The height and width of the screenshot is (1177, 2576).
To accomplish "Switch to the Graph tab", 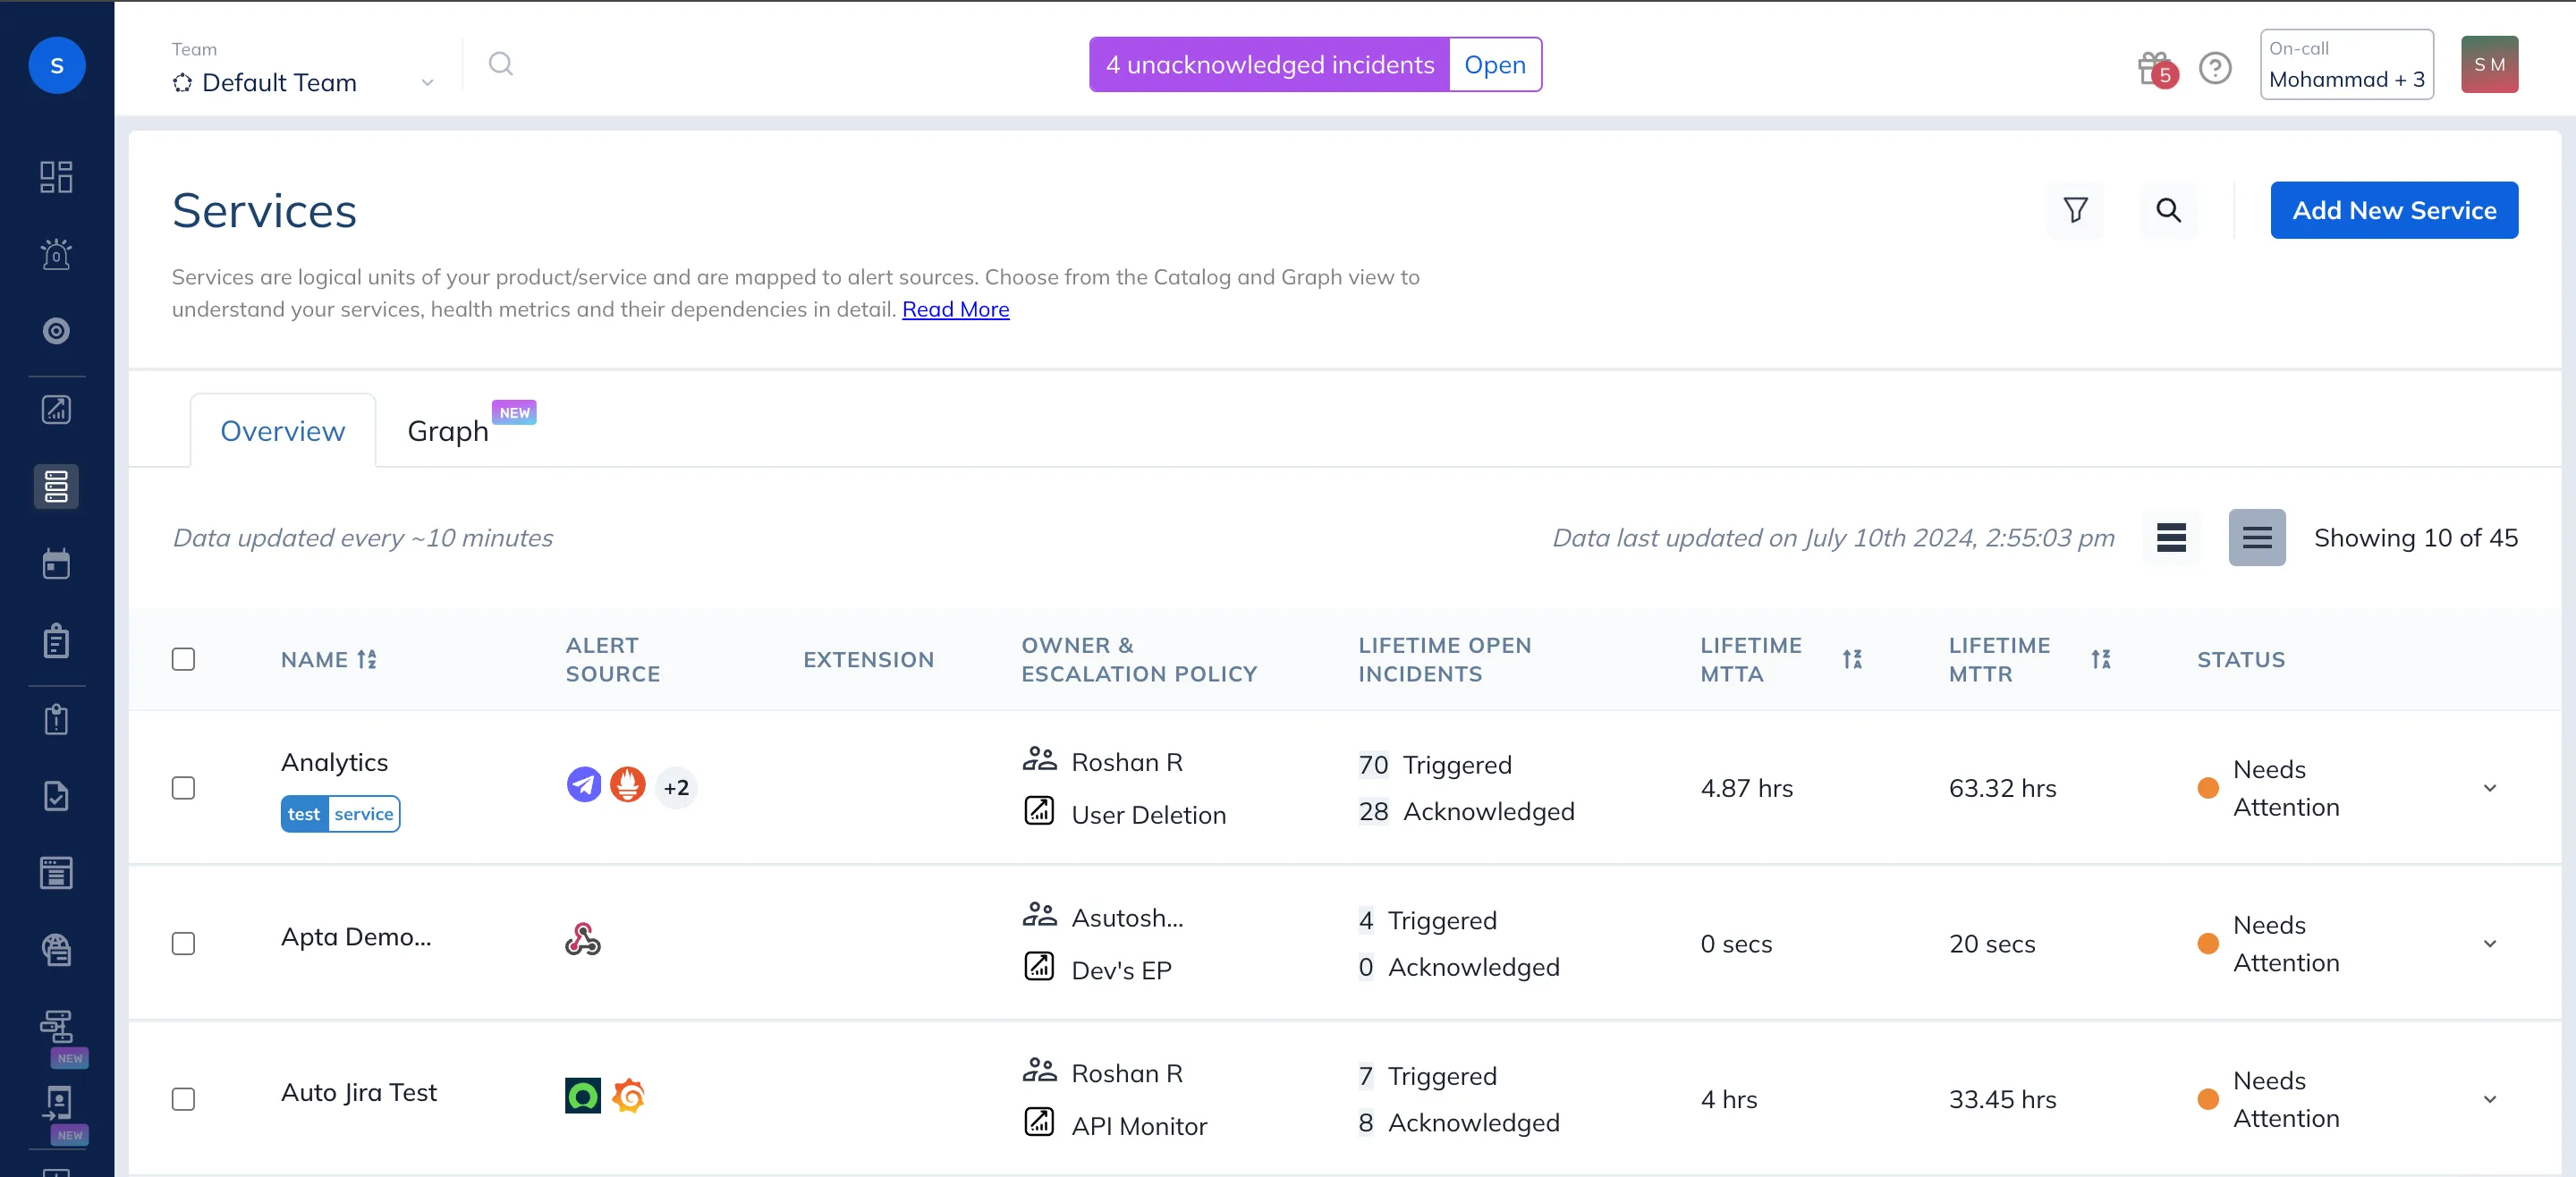I will pyautogui.click(x=448, y=431).
